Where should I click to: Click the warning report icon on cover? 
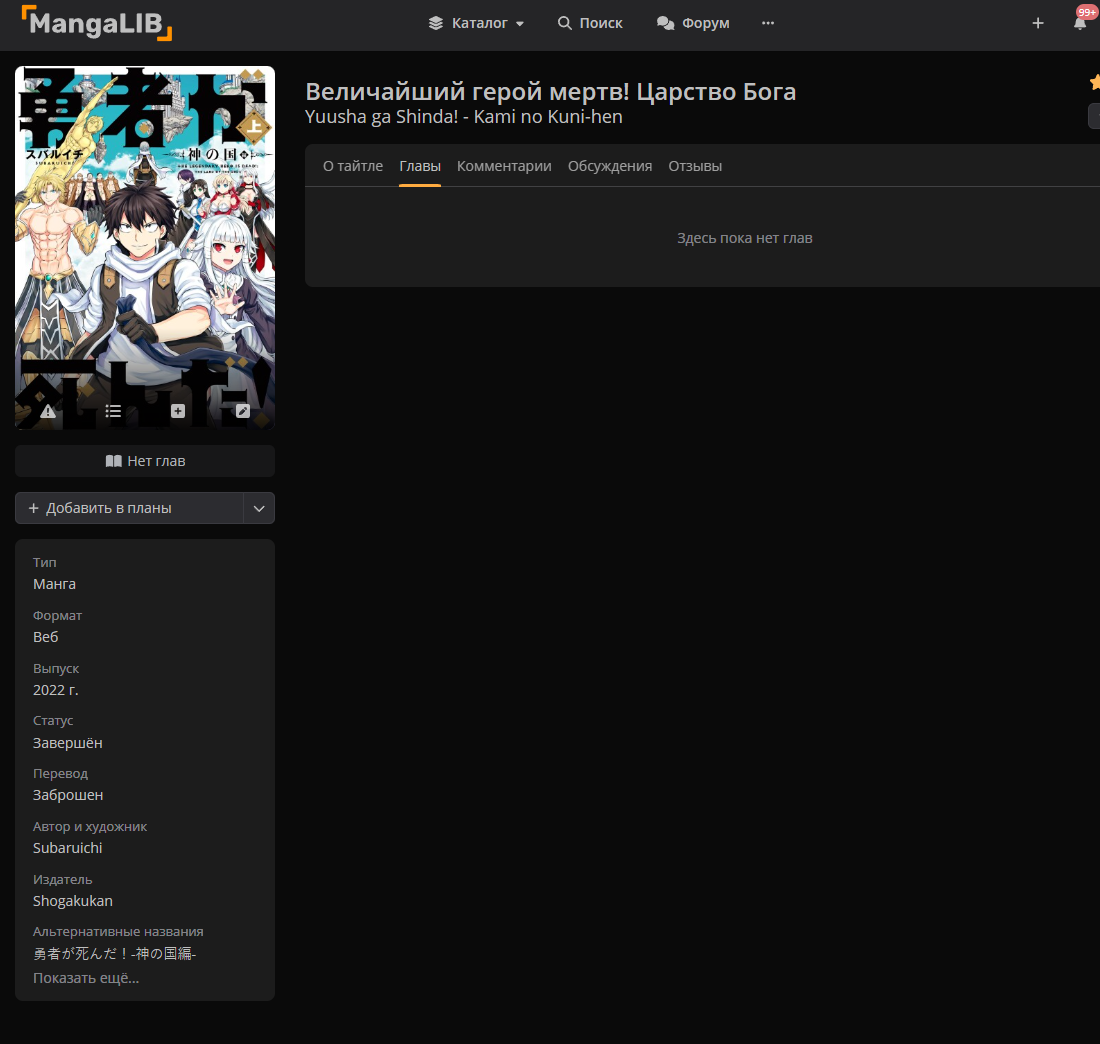pos(48,411)
